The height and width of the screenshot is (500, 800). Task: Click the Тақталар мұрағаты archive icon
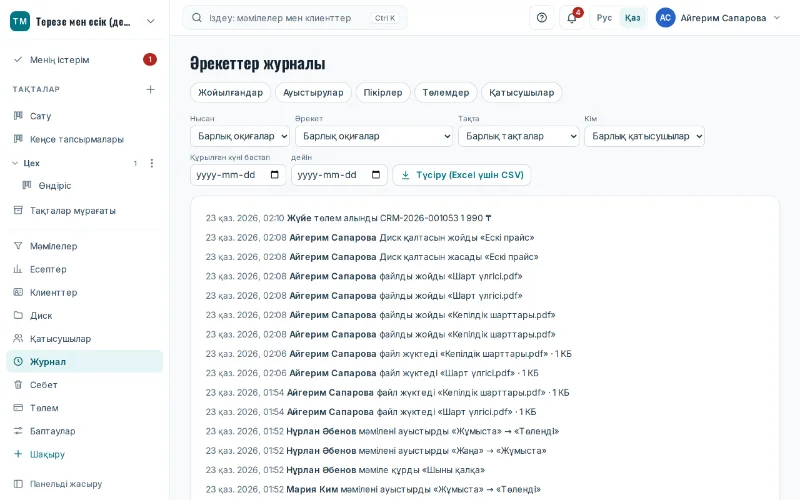pyautogui.click(x=18, y=210)
